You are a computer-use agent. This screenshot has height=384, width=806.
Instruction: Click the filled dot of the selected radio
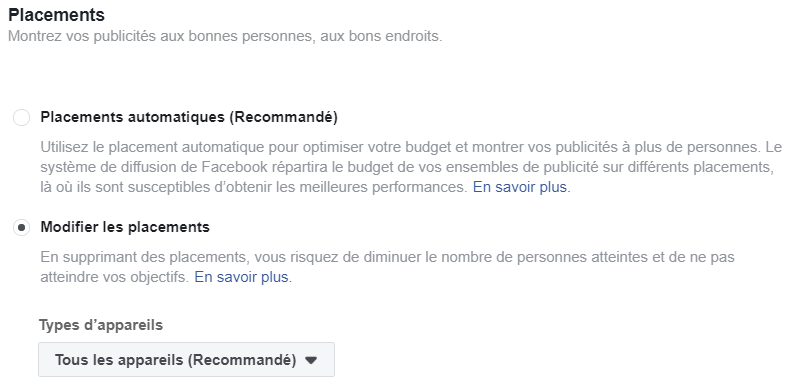click(x=22, y=227)
